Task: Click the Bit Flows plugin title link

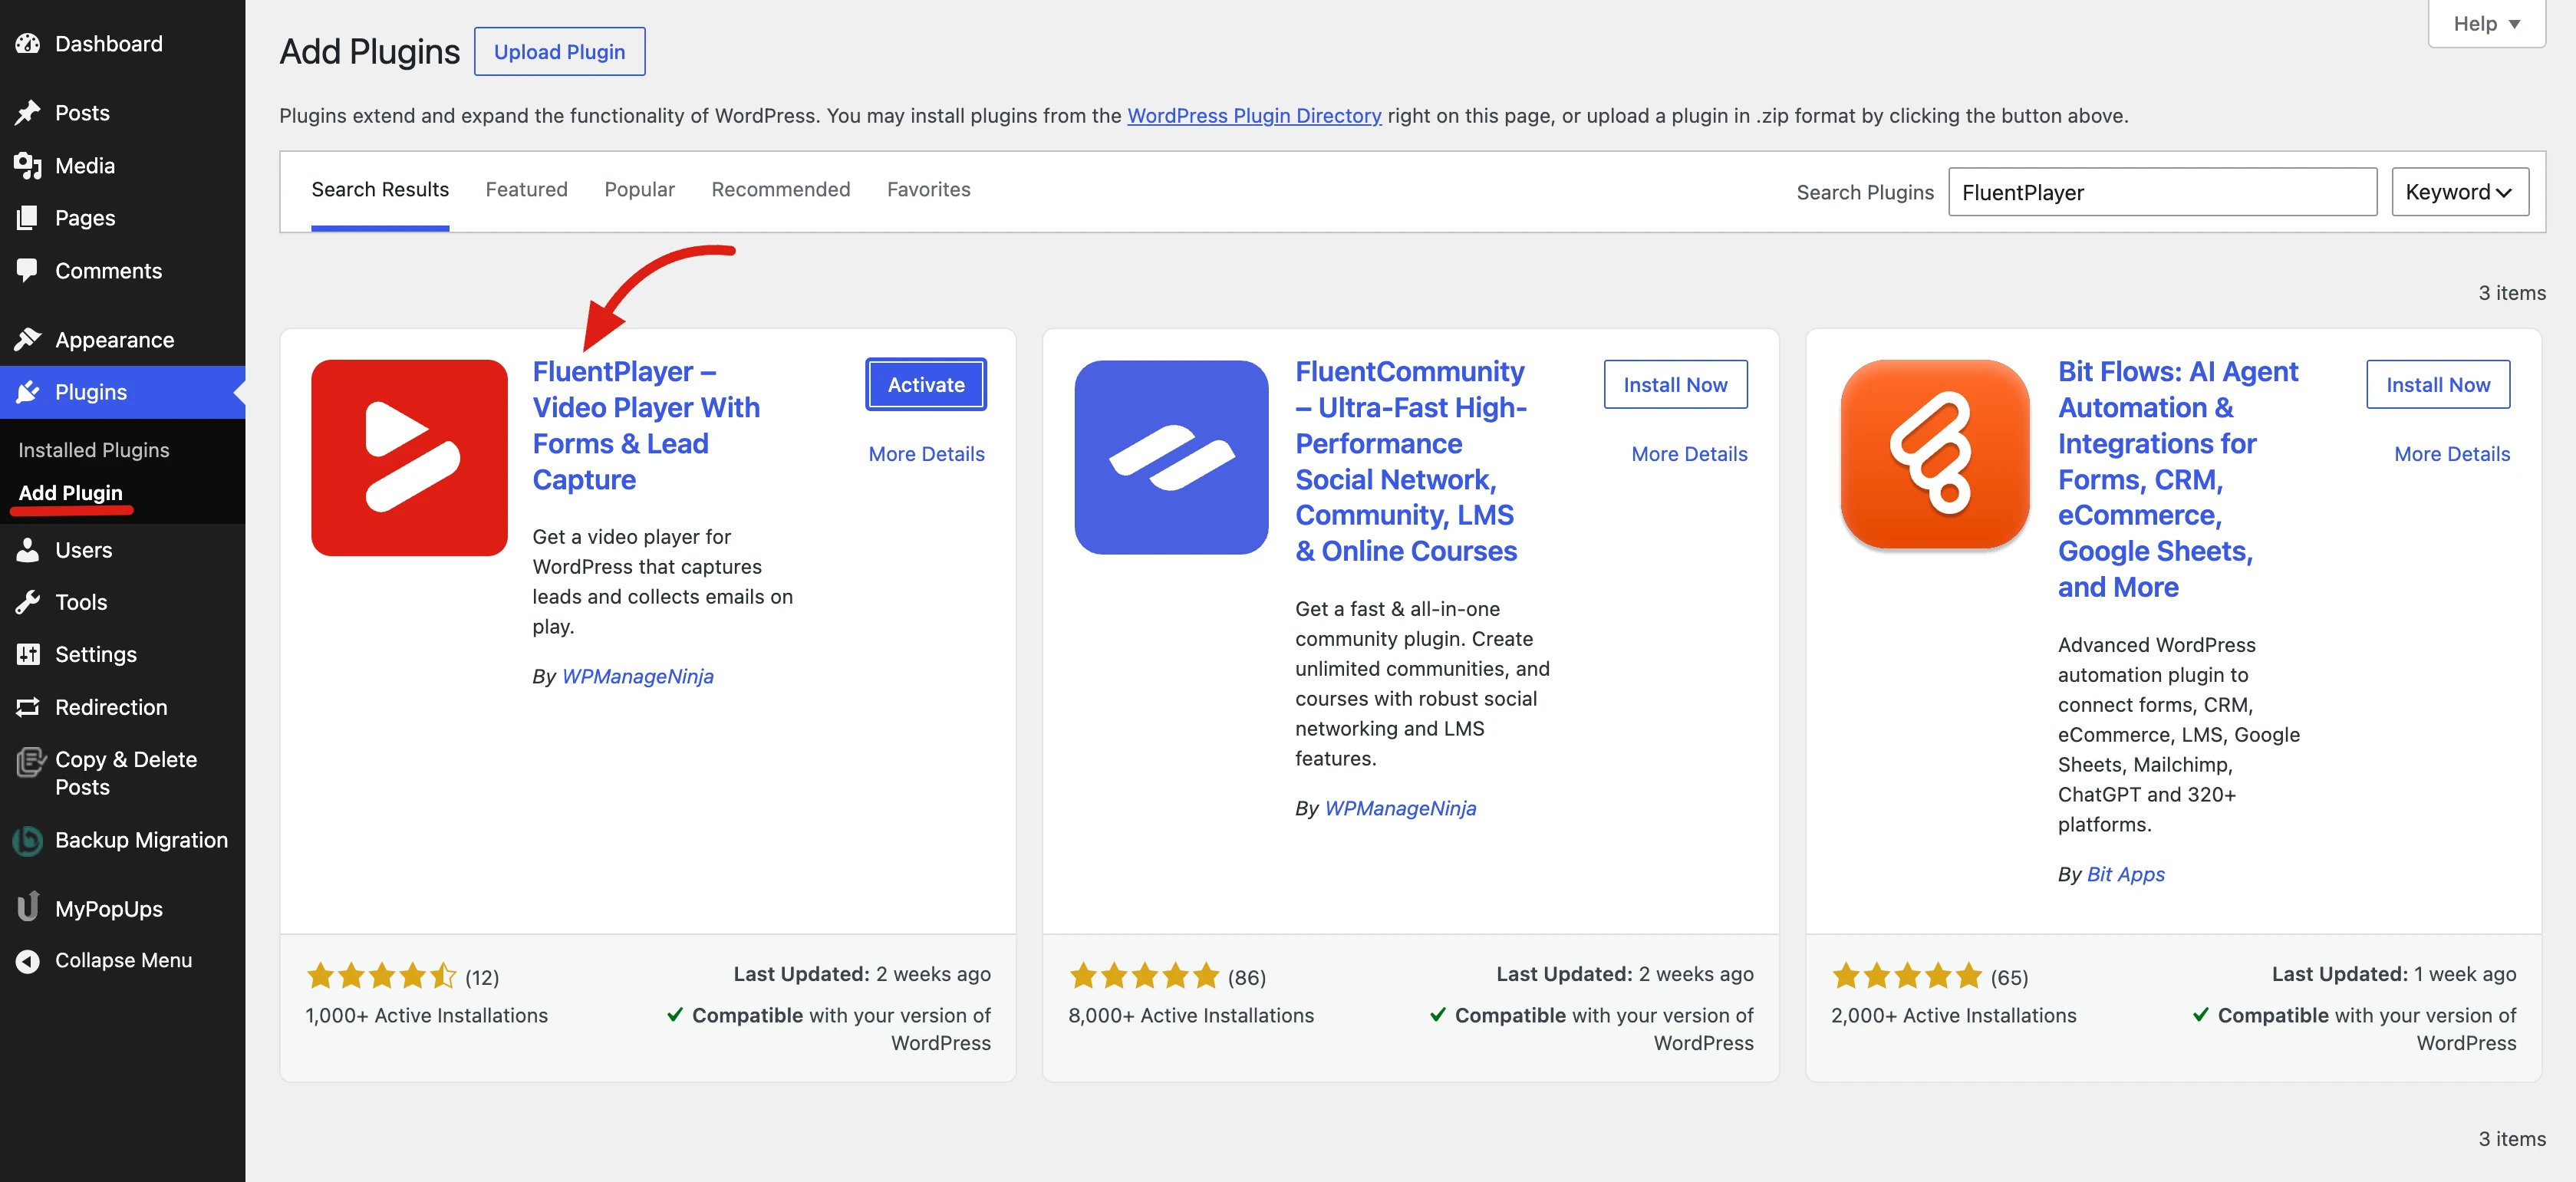Action: pos(2177,479)
